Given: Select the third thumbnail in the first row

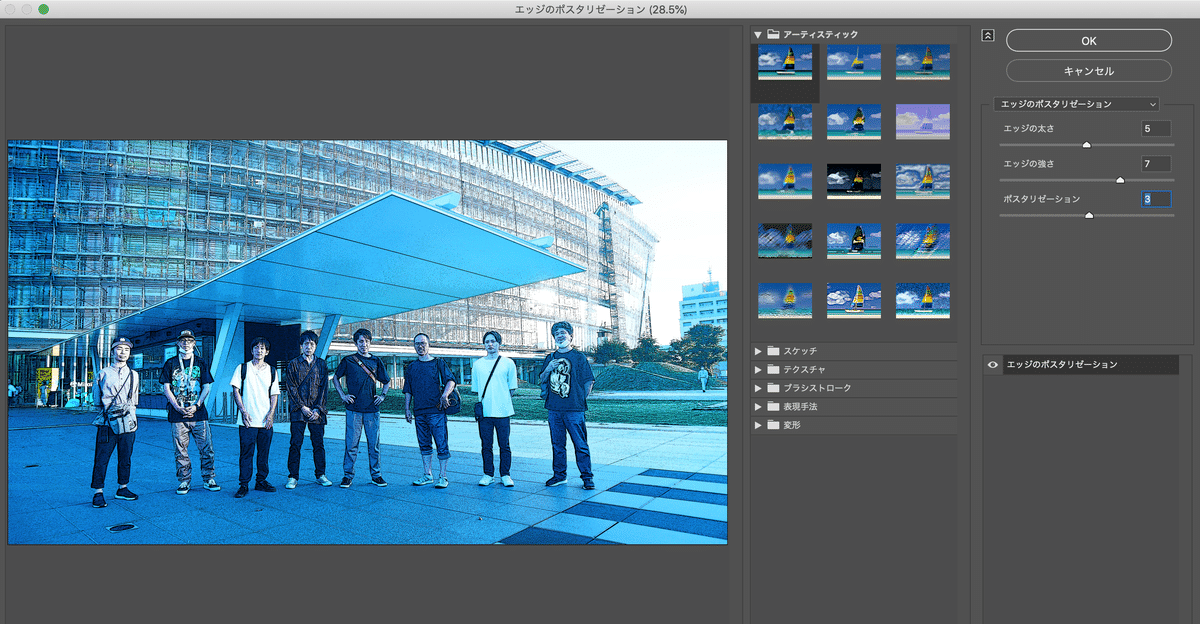Looking at the screenshot, I should pyautogui.click(x=923, y=62).
